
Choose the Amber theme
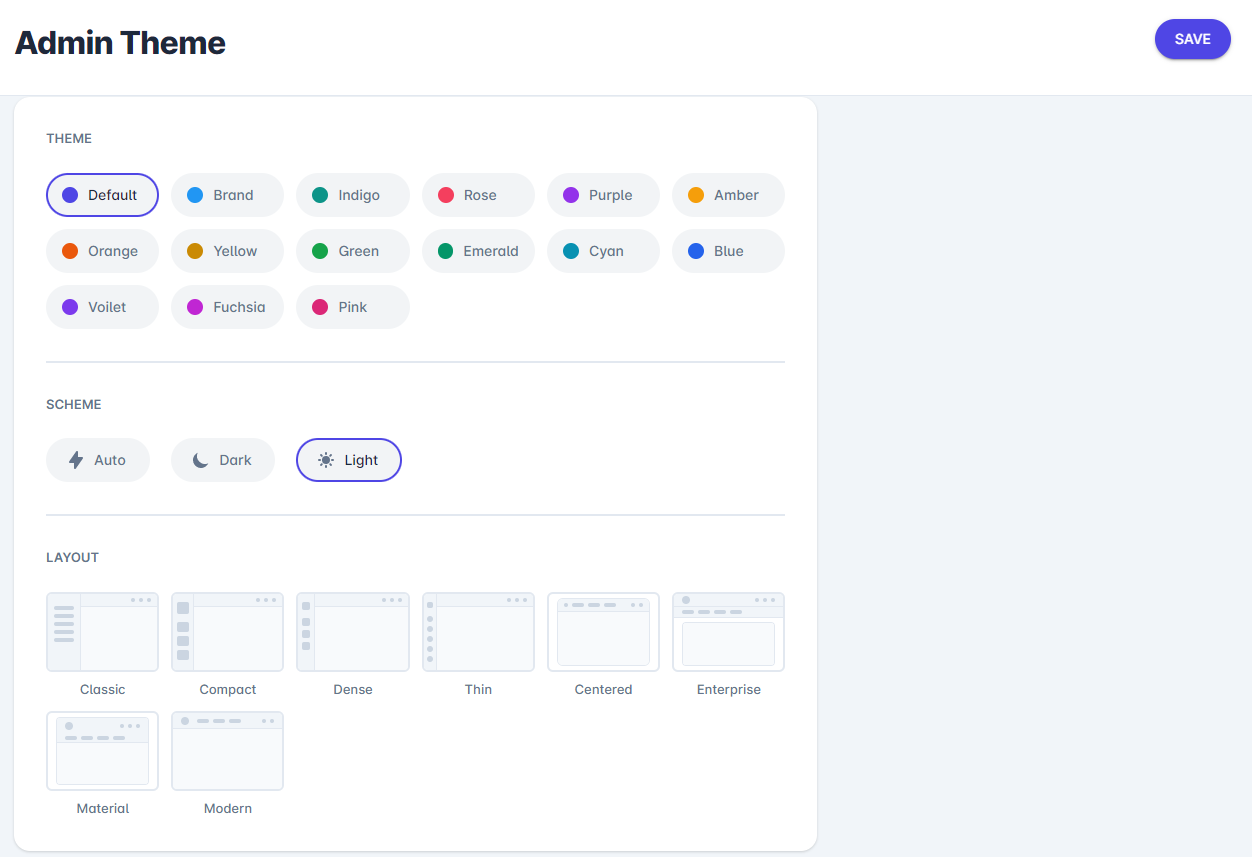(728, 195)
